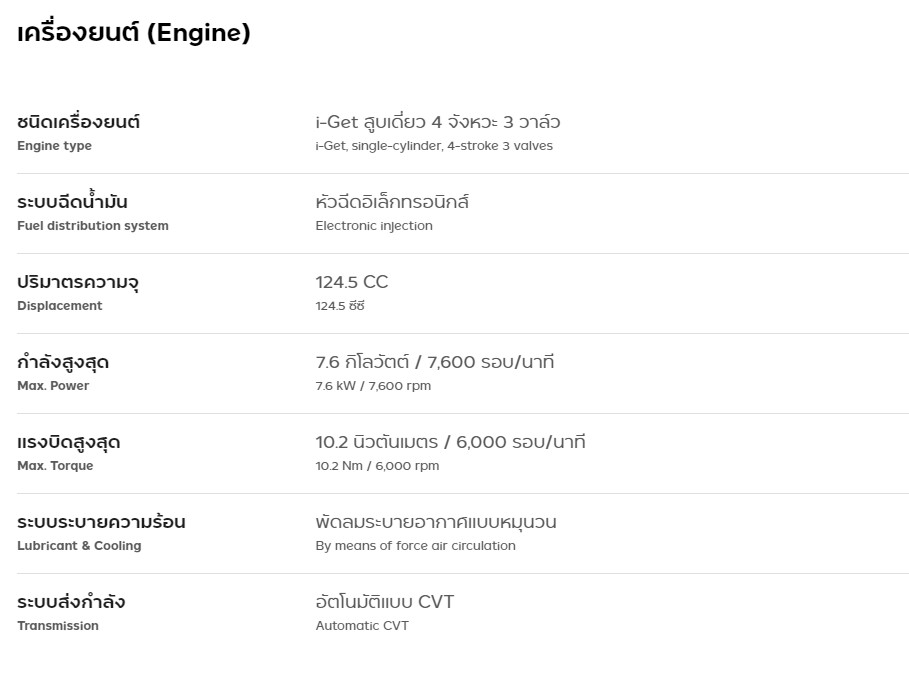
Task: Click the Engine section heading
Action: click(x=134, y=34)
